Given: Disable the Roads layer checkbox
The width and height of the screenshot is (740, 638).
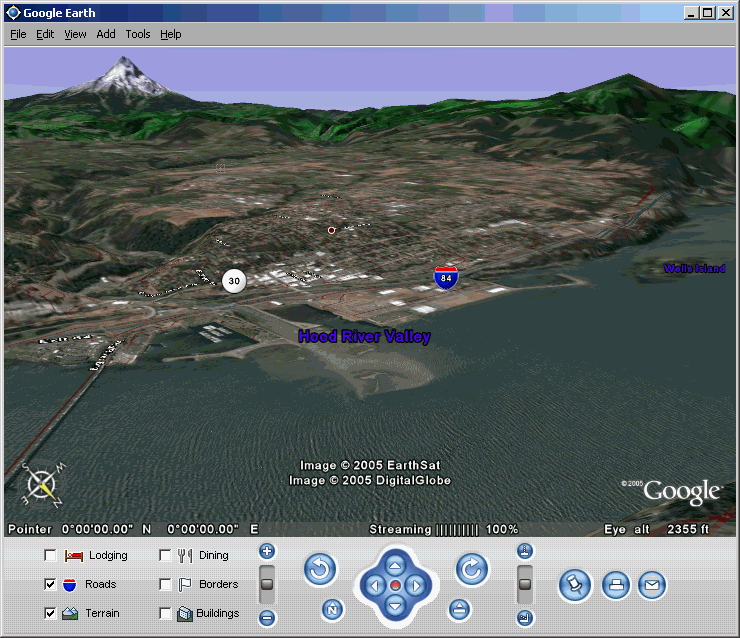Looking at the screenshot, I should pos(50,584).
